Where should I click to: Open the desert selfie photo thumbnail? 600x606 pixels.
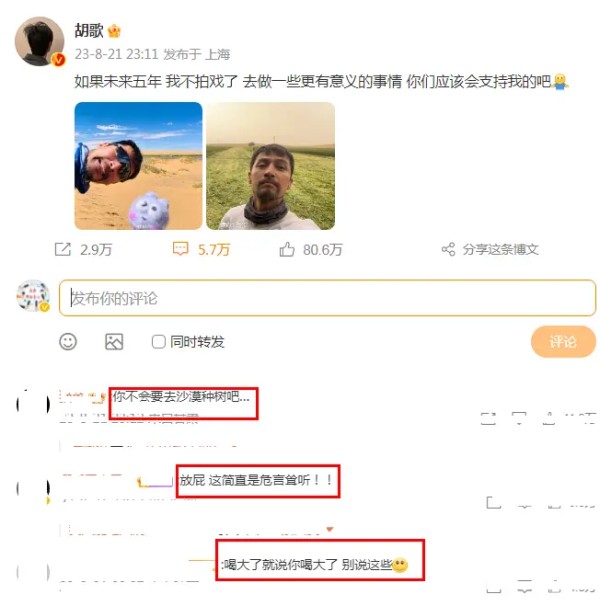pyautogui.click(x=138, y=166)
